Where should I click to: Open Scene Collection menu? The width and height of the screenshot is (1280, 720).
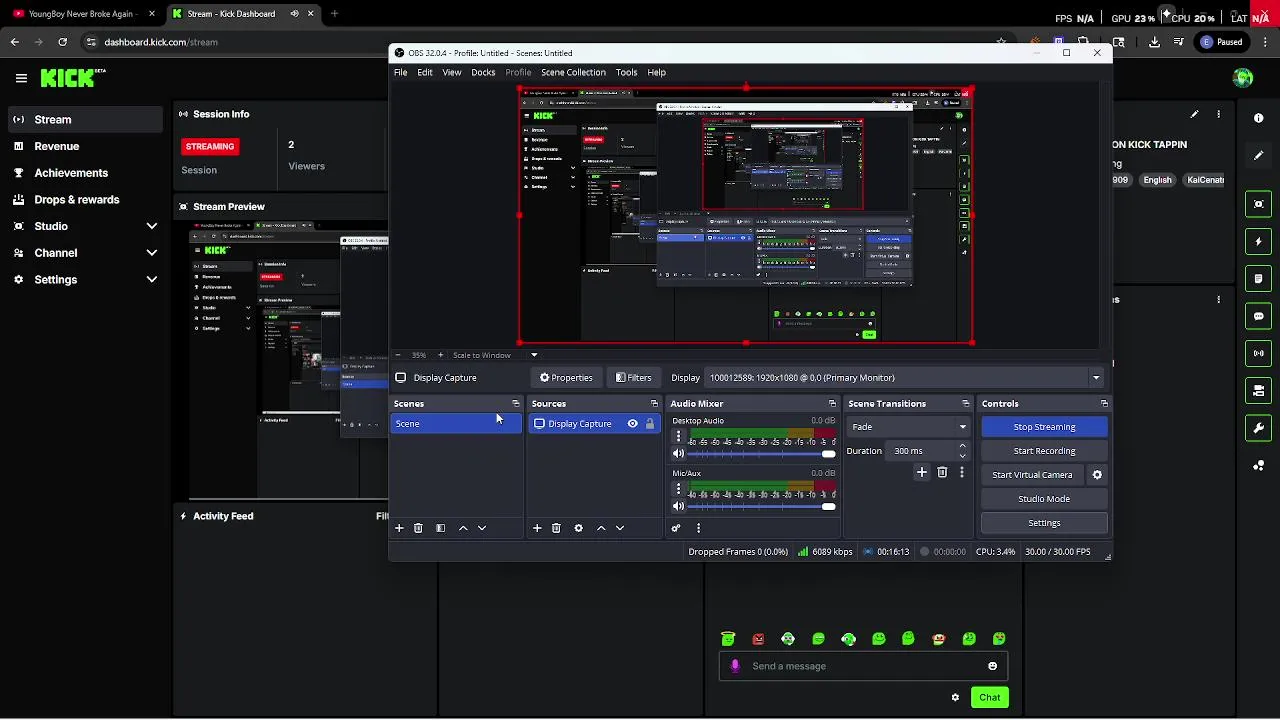(573, 72)
